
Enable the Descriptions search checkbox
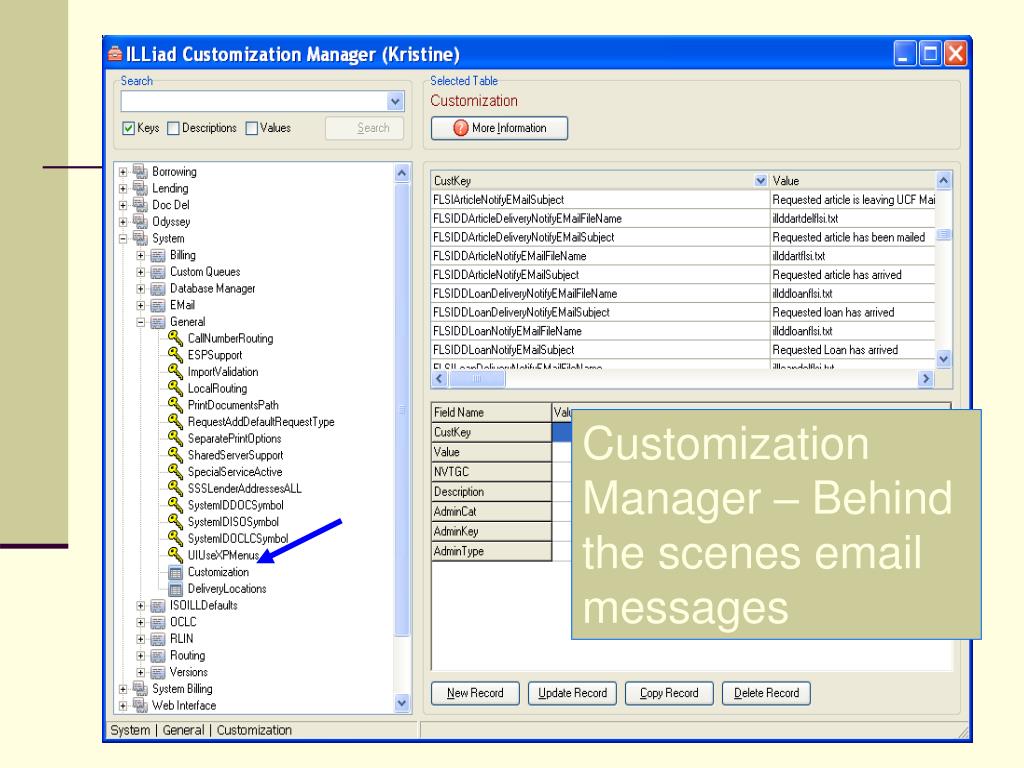pyautogui.click(x=173, y=128)
